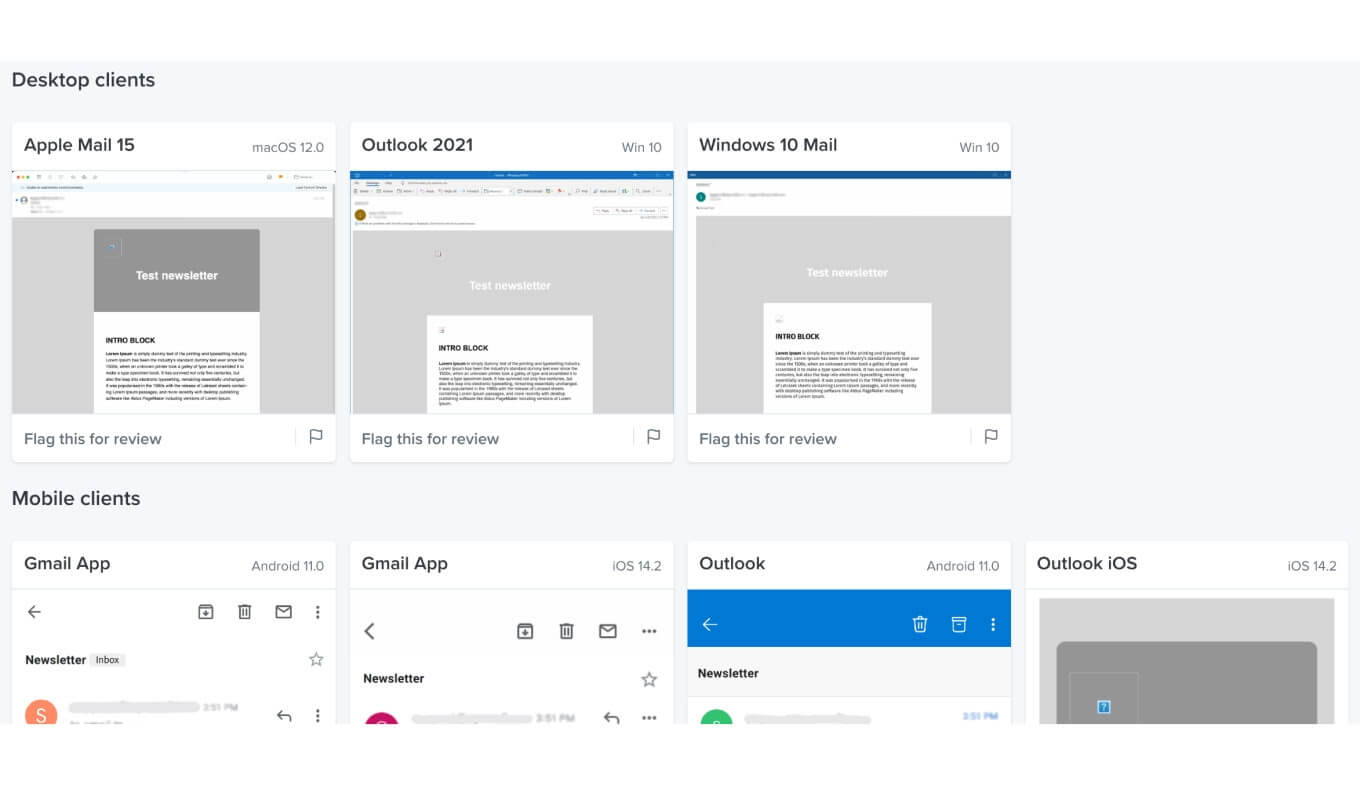The width and height of the screenshot is (1360, 785).
Task: Open the three-dot overflow menu in Gmail Android toolbar
Action: (x=317, y=611)
